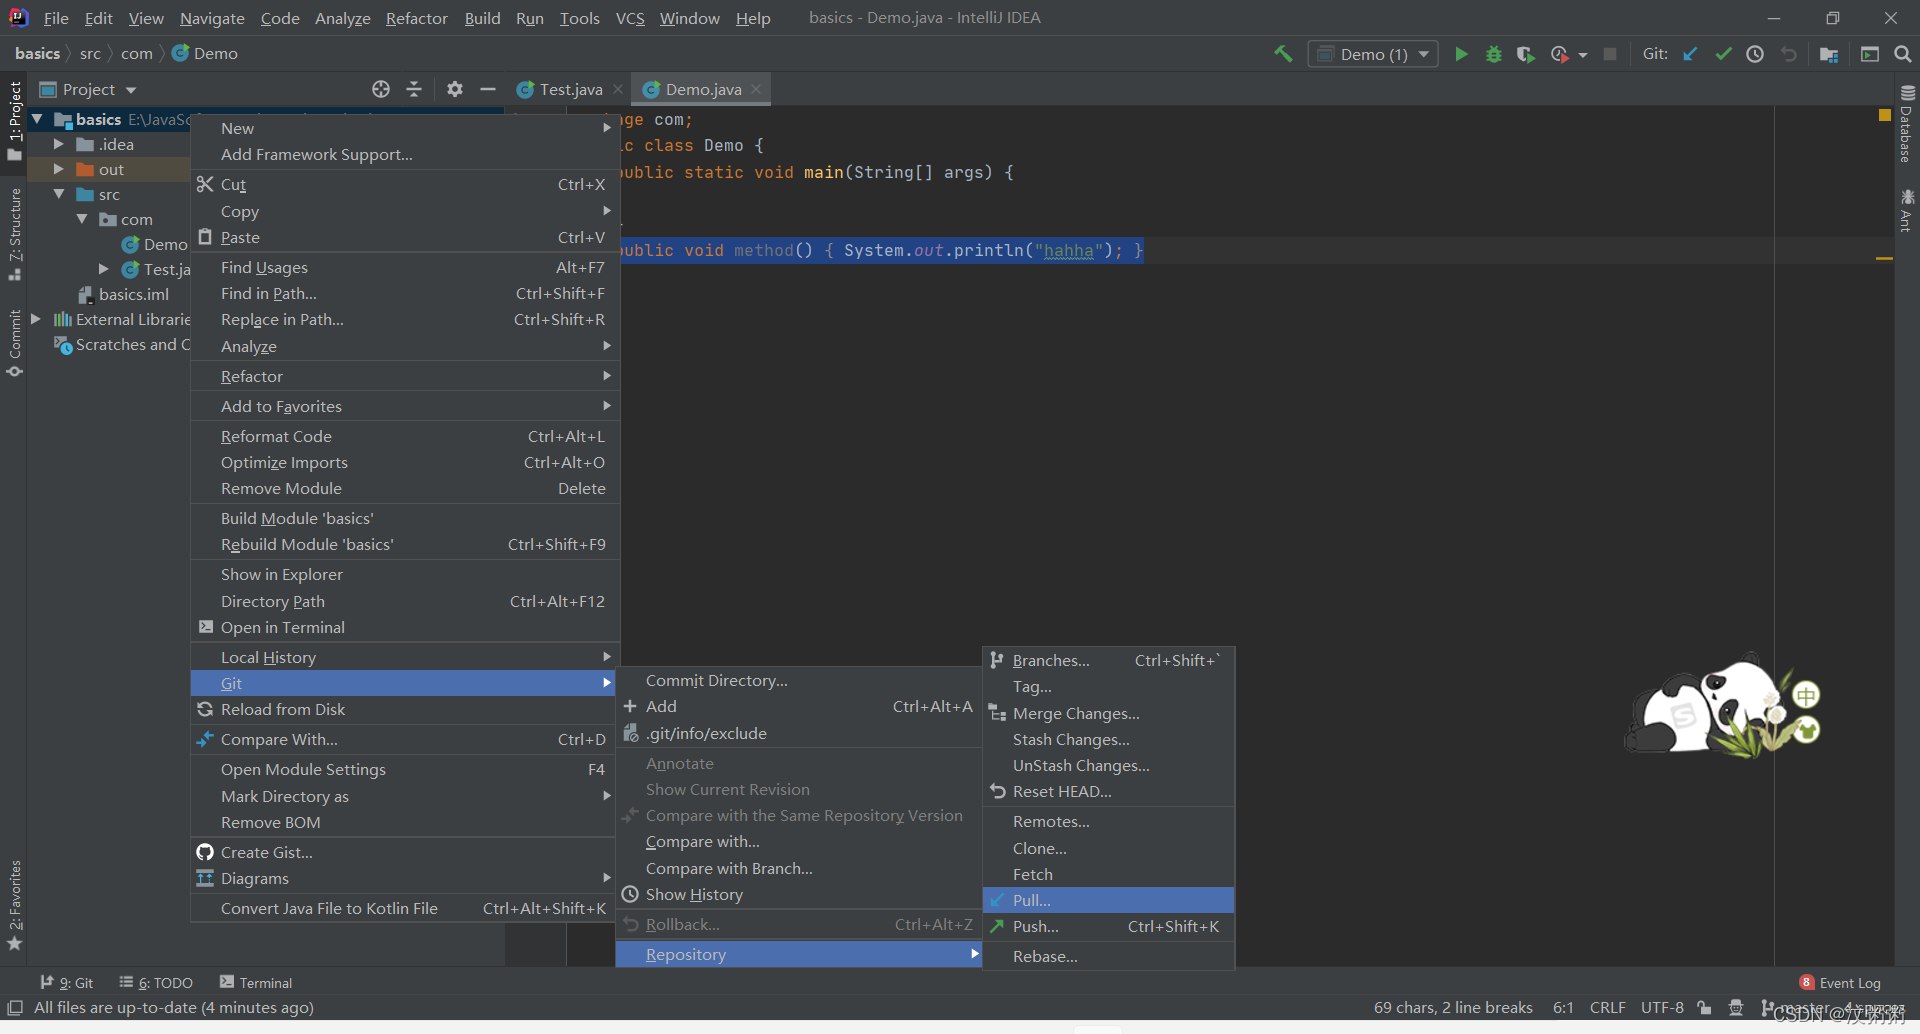Click the Build project hammer icon
This screenshot has width=1920, height=1034.
pos(1283,54)
